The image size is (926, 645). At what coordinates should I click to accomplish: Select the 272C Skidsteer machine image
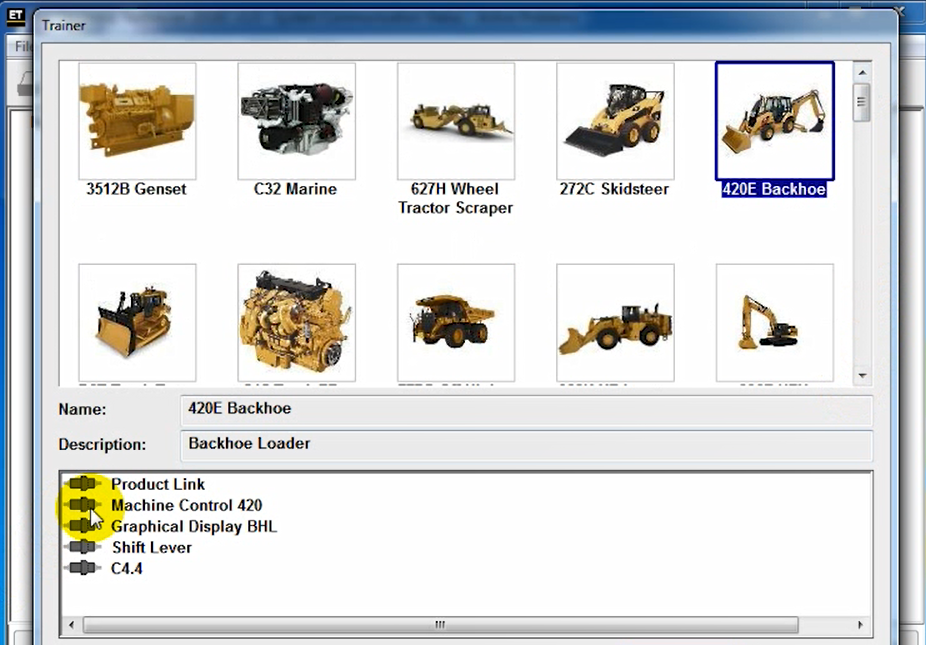tap(615, 121)
